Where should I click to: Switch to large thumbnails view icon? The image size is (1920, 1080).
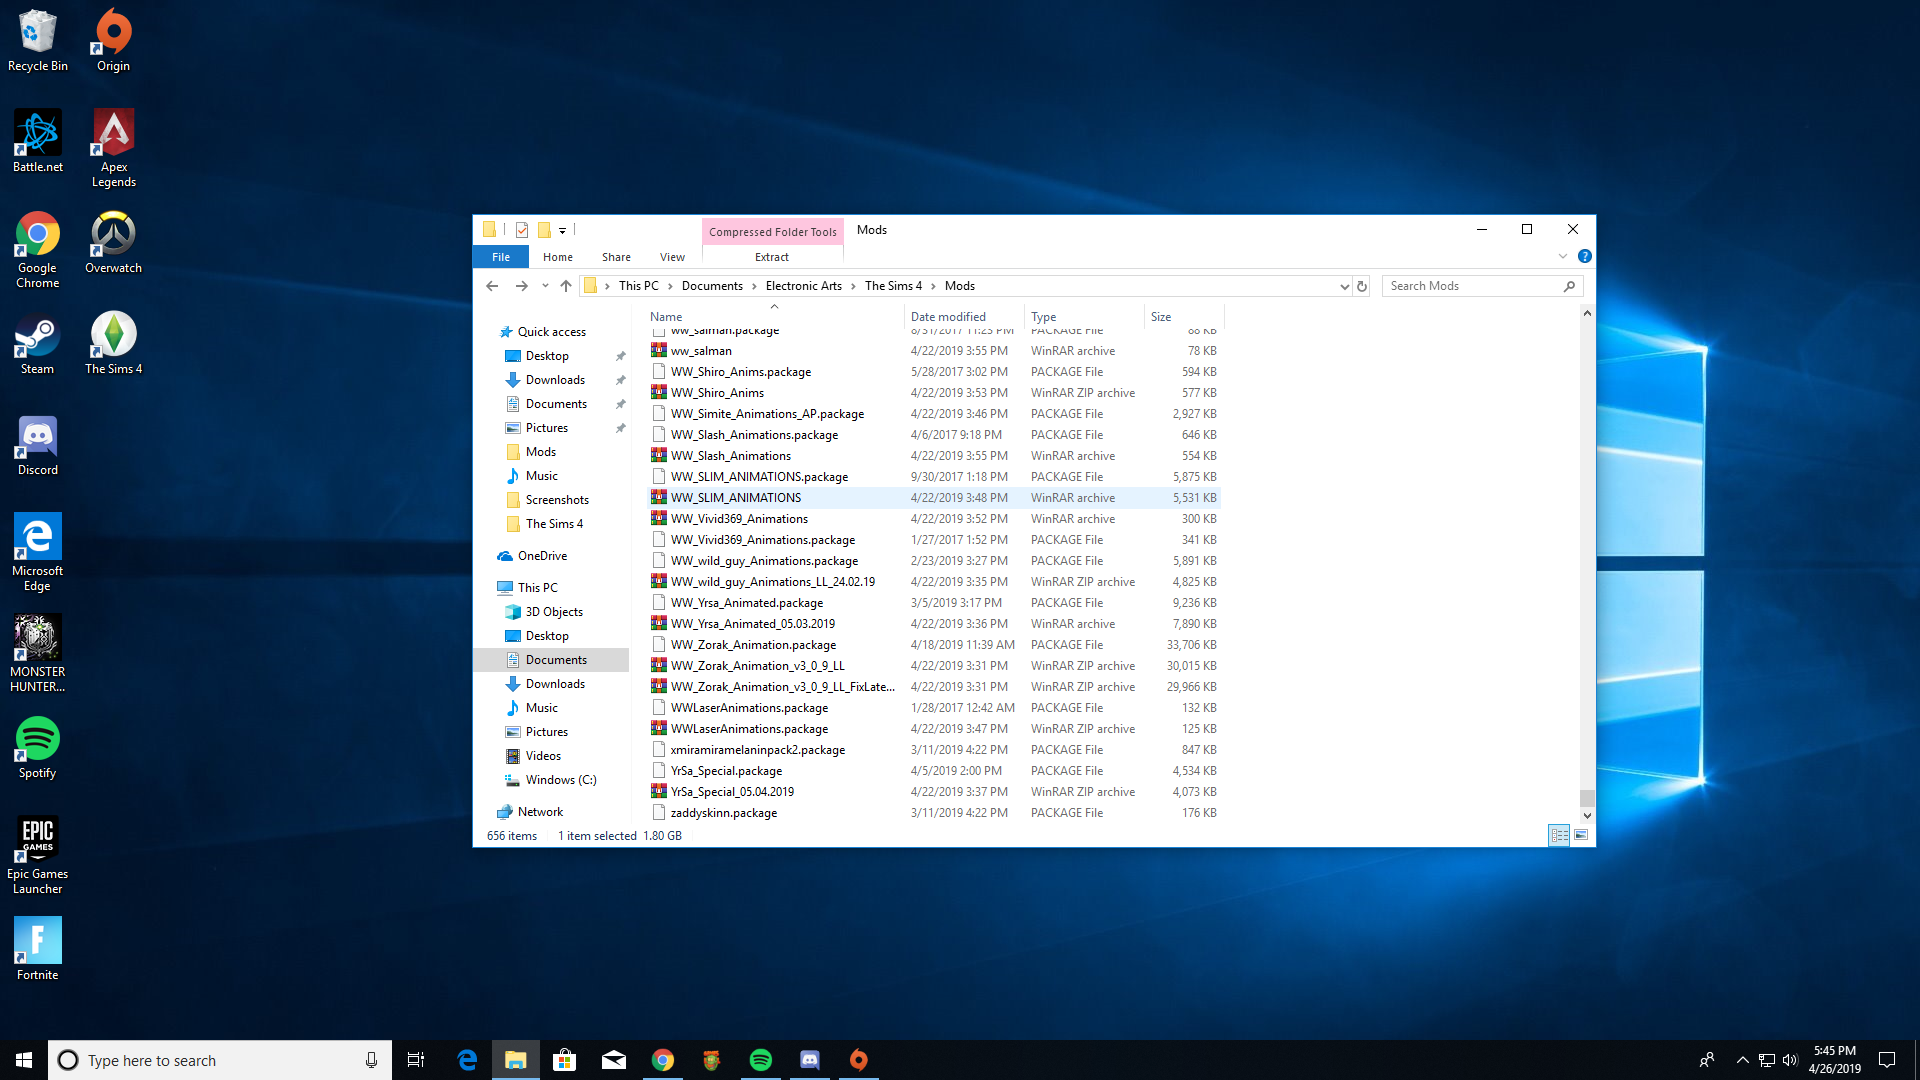click(1581, 836)
